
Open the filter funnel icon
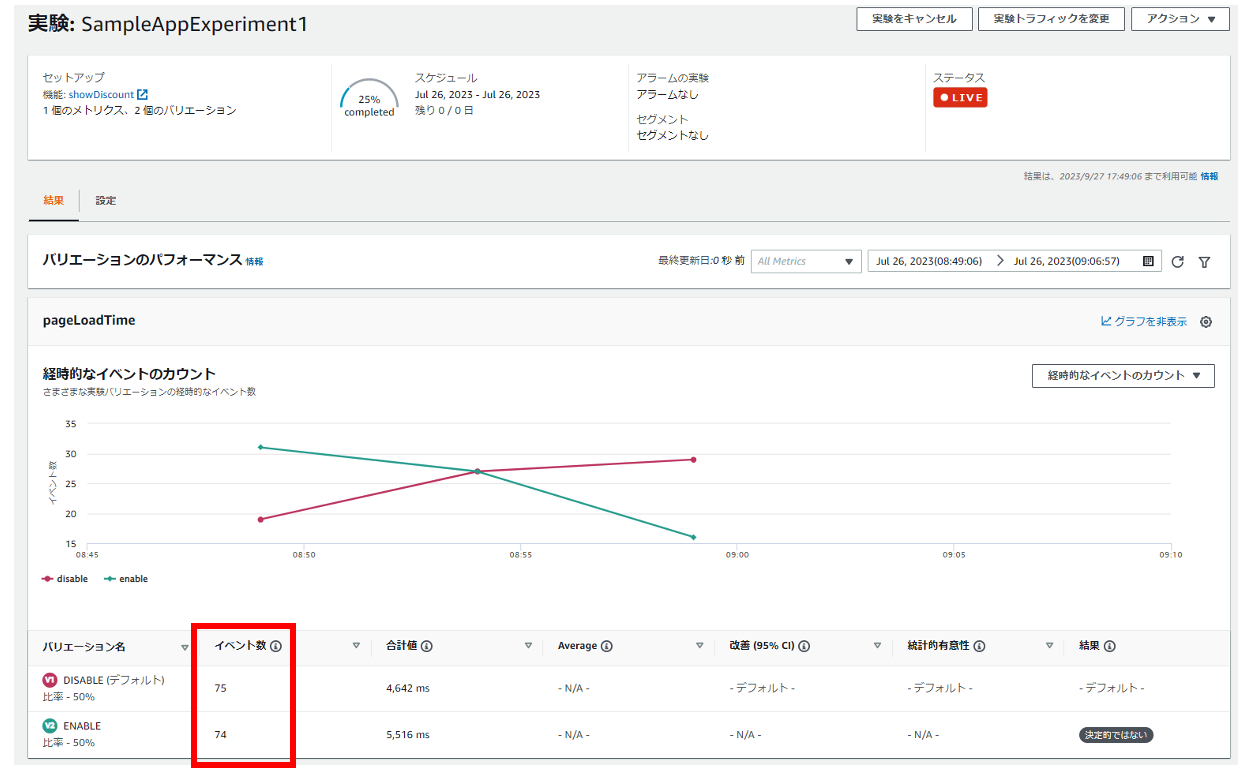1204,262
